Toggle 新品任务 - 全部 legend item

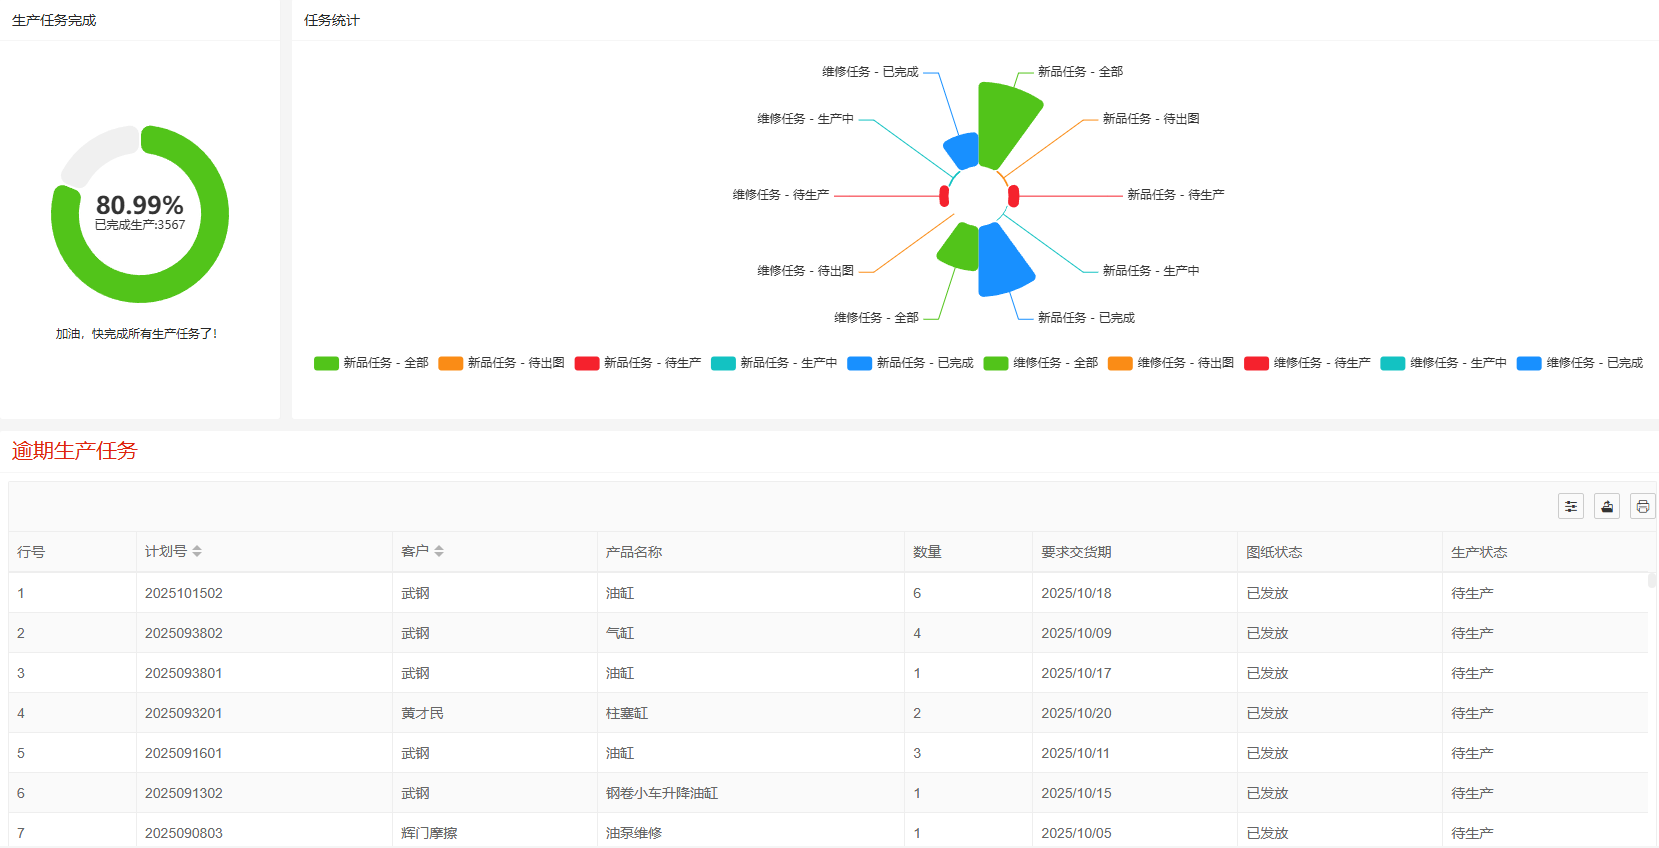371,363
